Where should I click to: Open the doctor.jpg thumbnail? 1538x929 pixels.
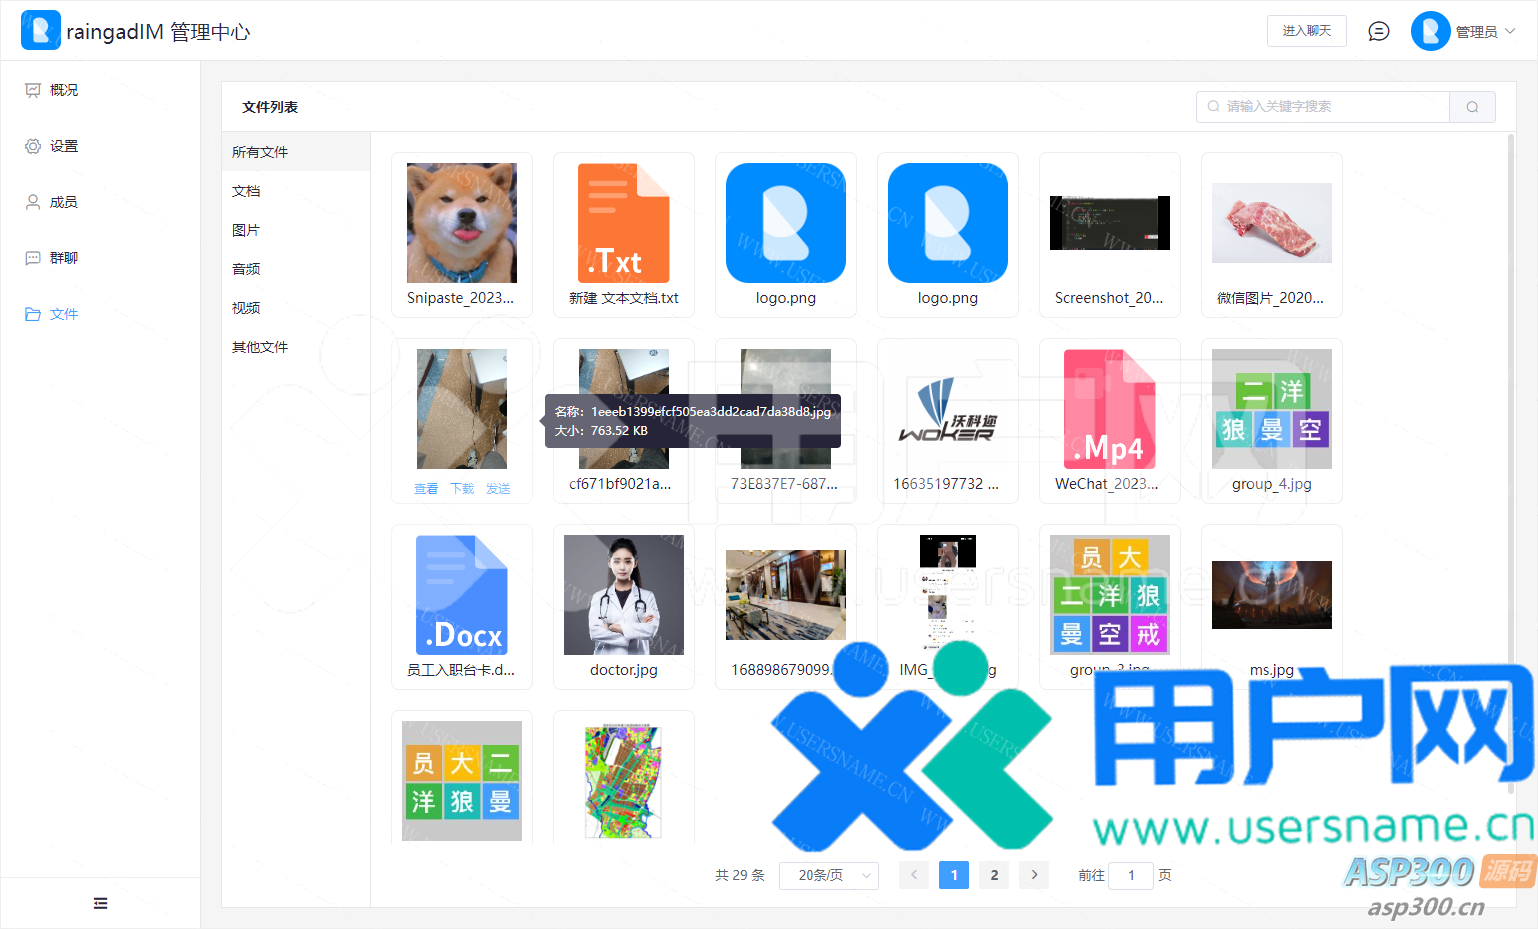pos(623,595)
